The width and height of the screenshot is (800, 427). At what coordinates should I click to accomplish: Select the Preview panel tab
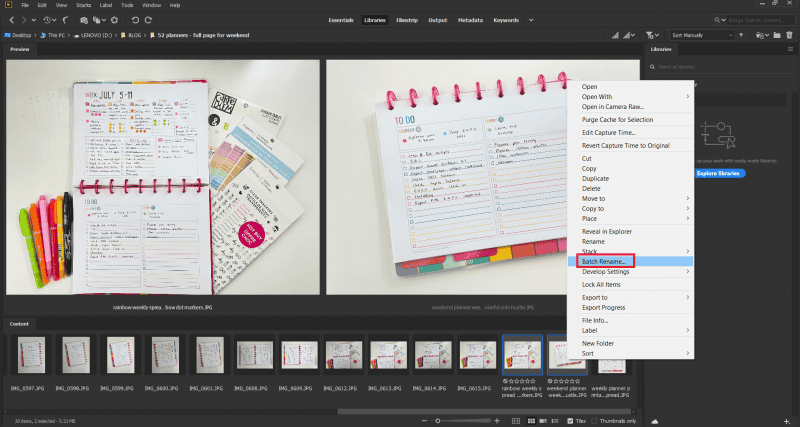(x=20, y=49)
